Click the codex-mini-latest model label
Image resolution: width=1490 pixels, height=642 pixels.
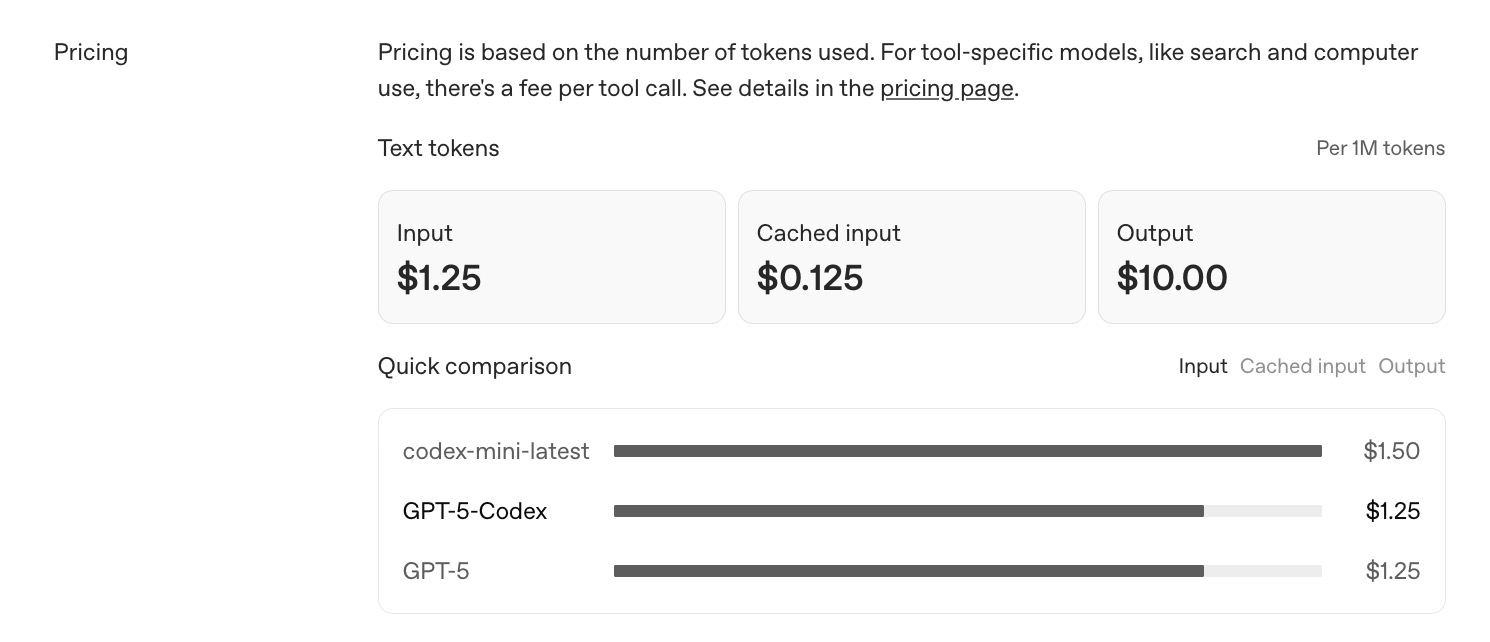coord(496,451)
